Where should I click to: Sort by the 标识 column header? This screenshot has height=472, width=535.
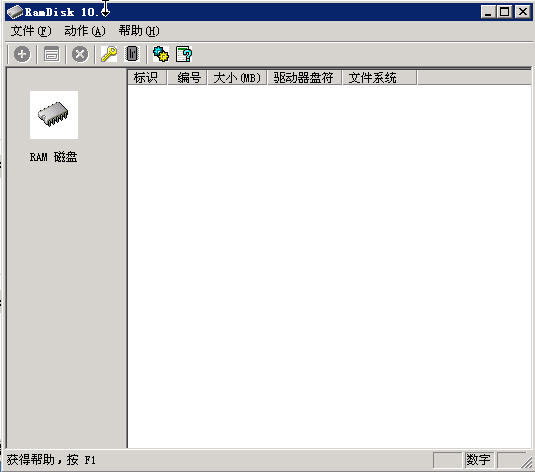pos(147,77)
